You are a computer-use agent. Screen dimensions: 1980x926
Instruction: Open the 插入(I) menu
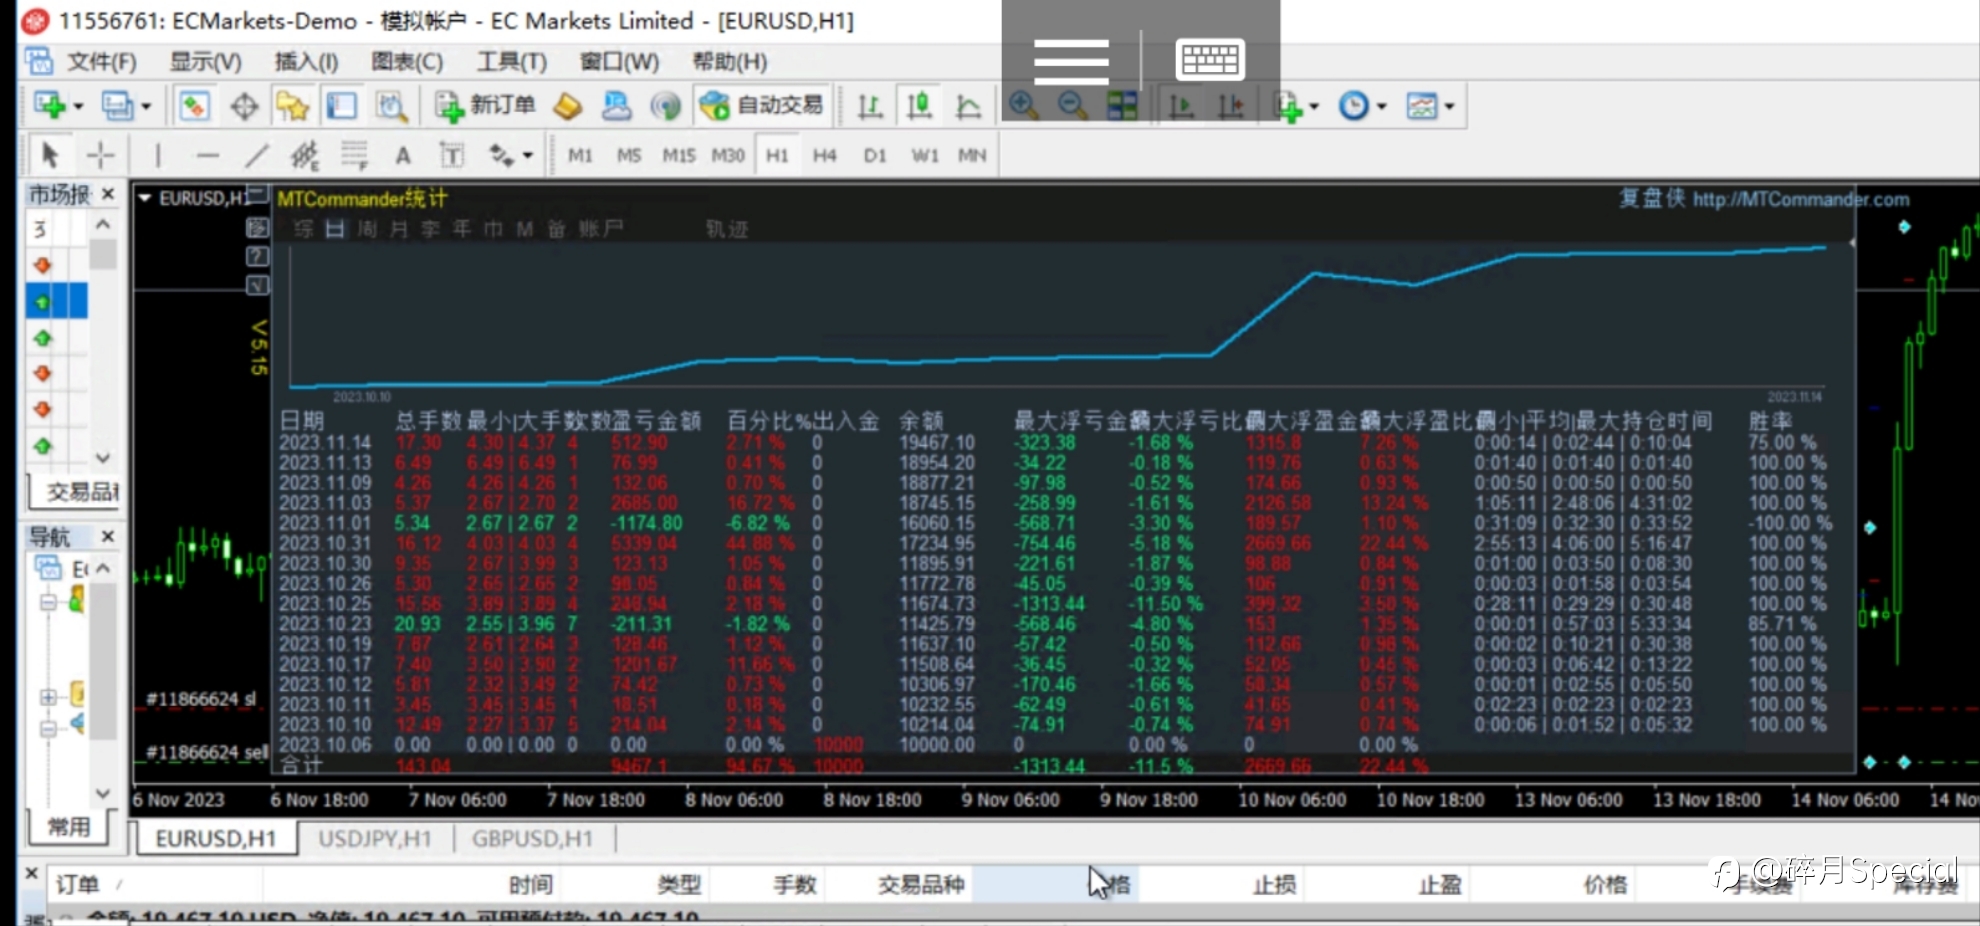click(x=306, y=62)
